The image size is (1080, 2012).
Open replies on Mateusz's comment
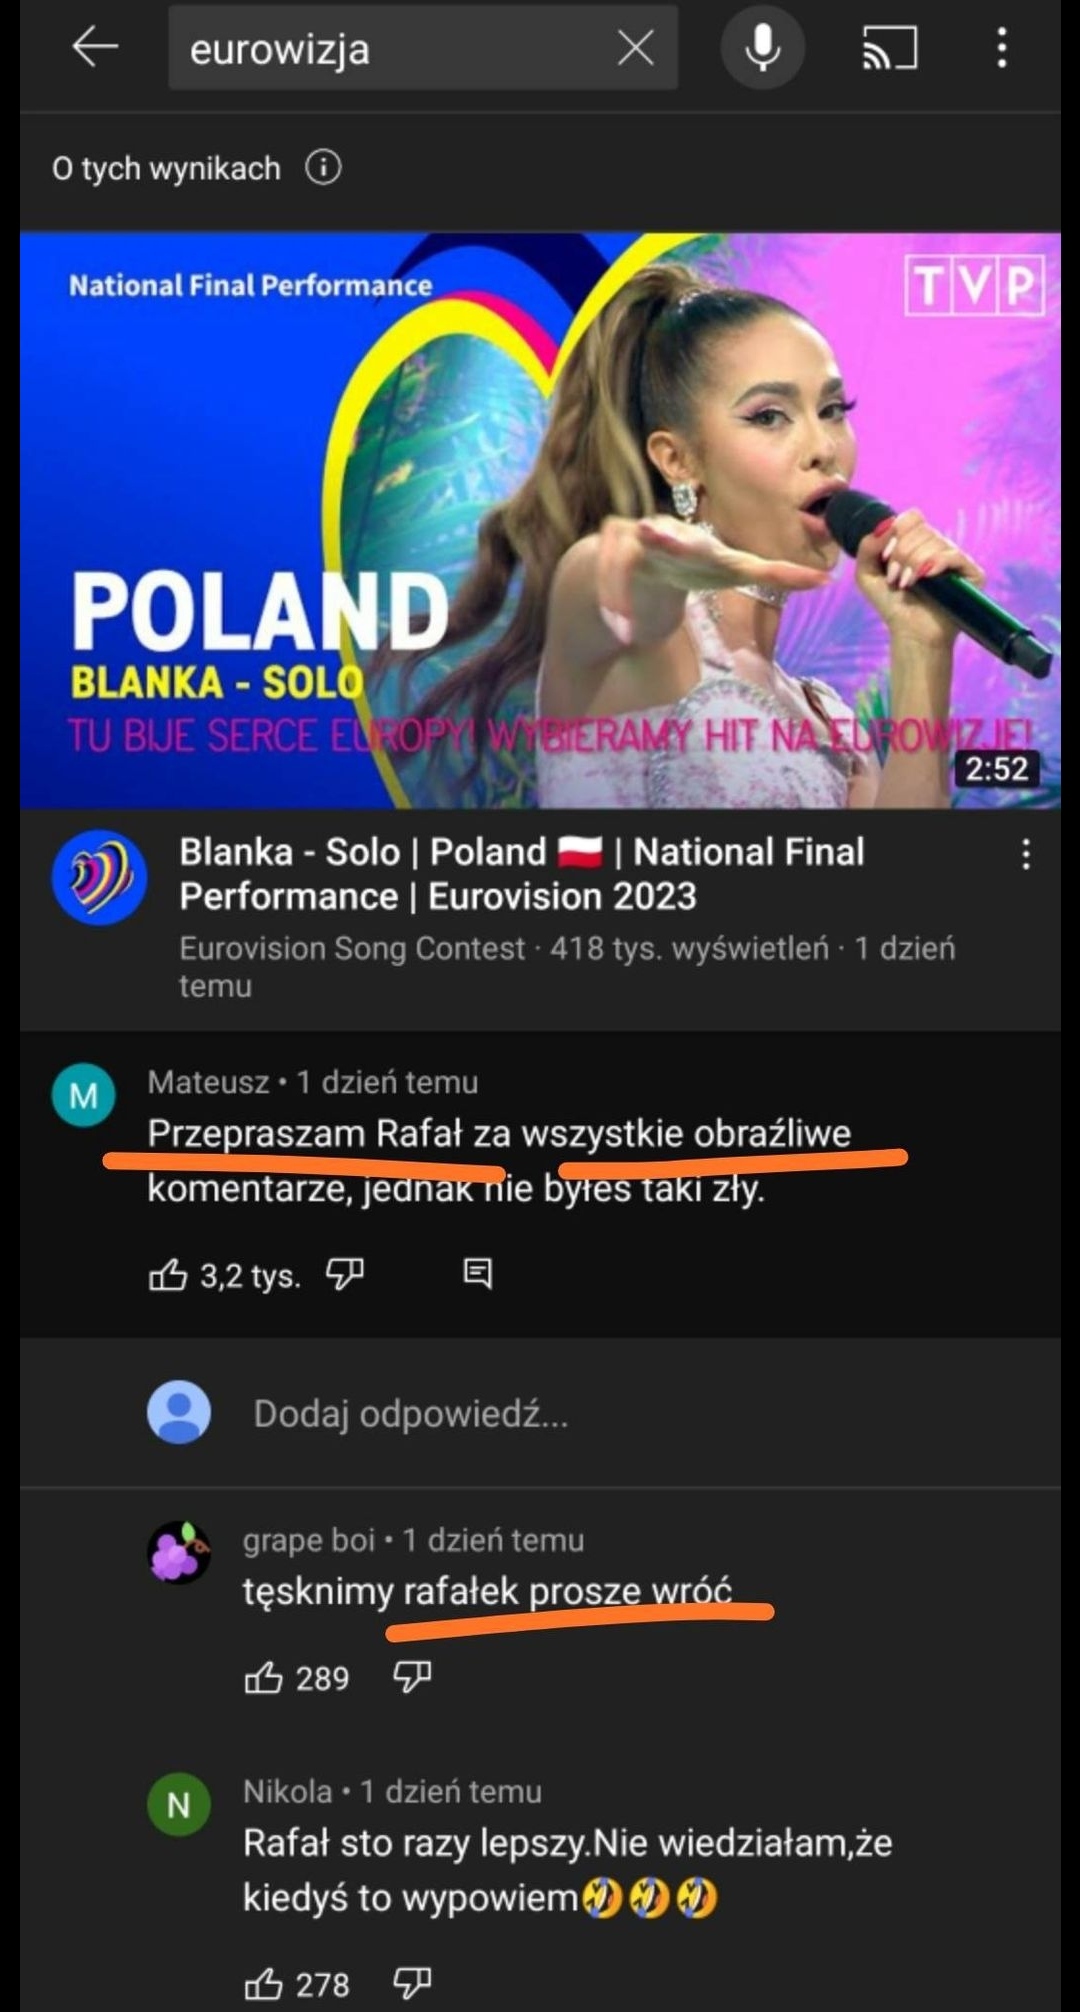478,1274
